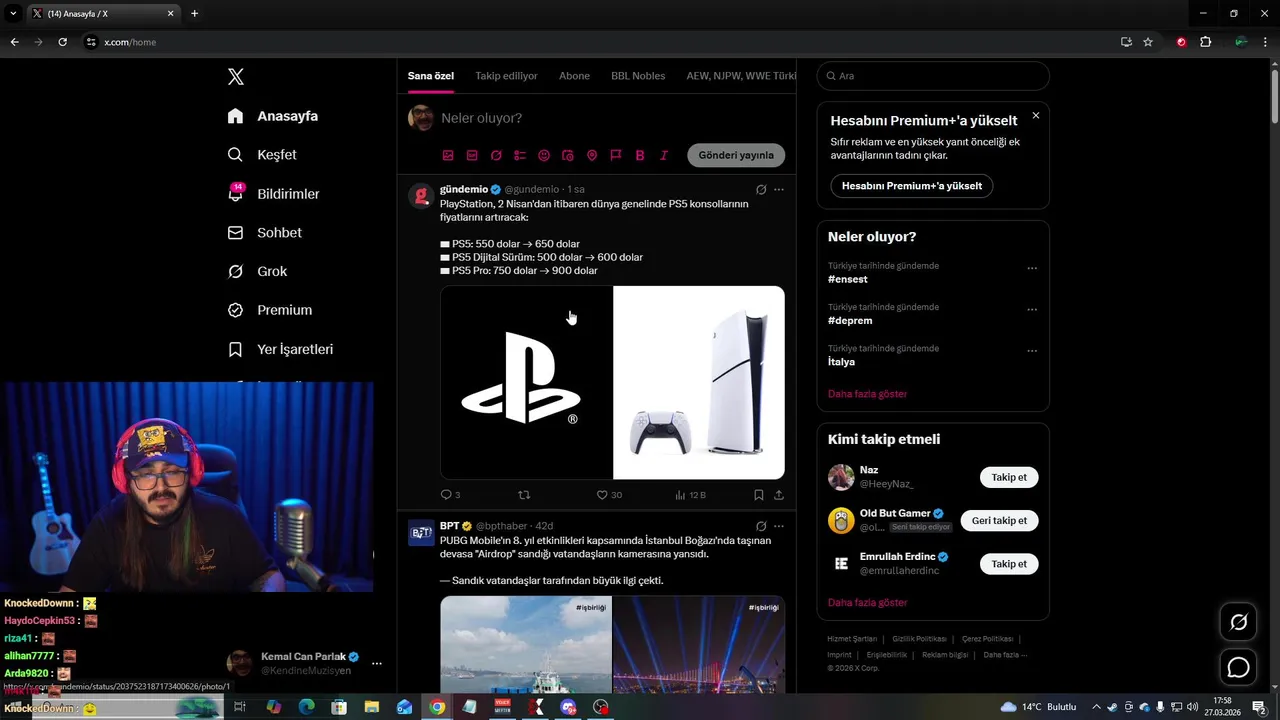The image size is (1280, 720).
Task: Open more options on BPT post
Action: coord(779,526)
